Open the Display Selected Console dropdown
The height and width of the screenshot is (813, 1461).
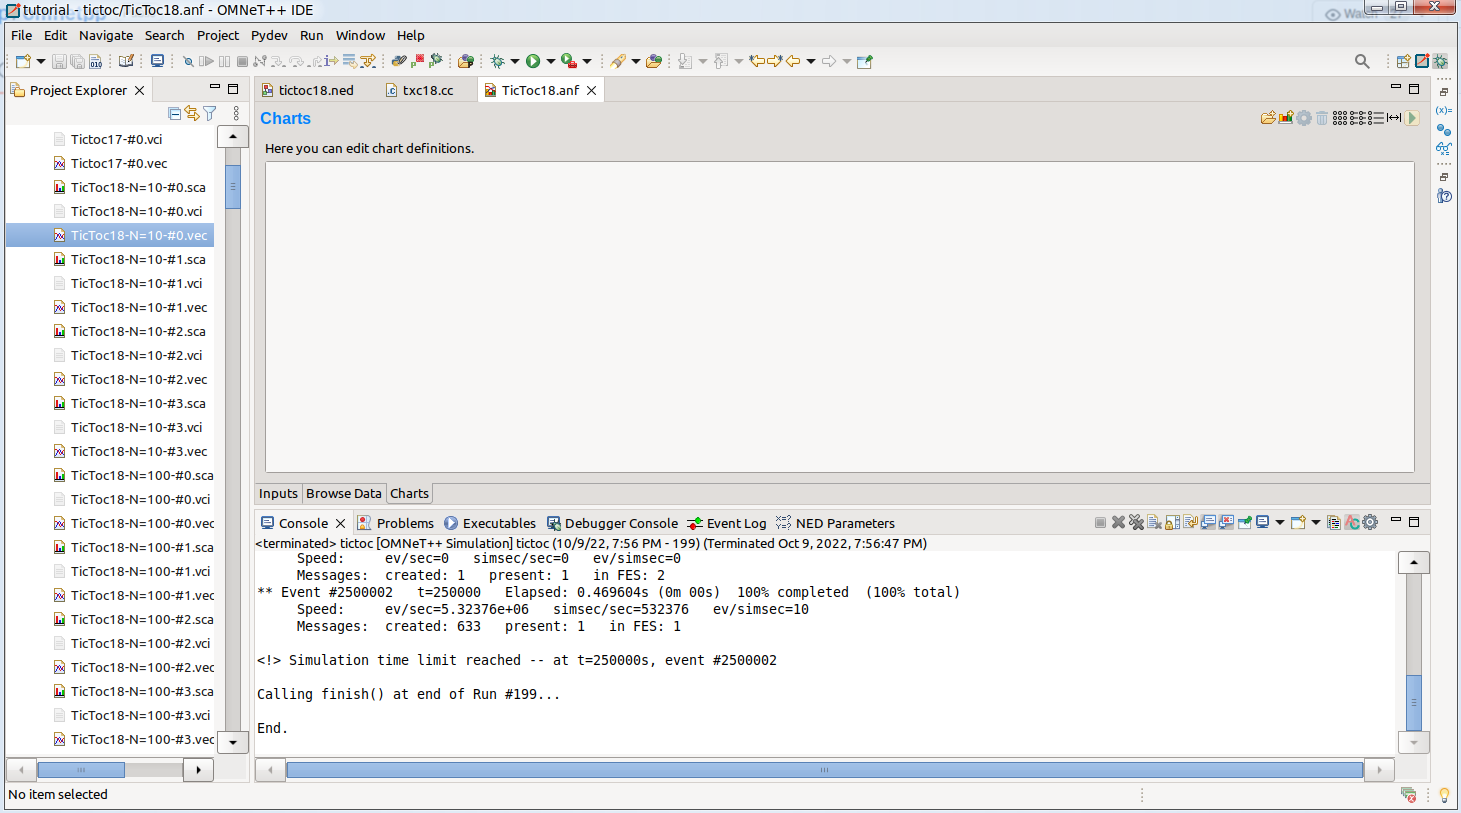pos(1280,522)
